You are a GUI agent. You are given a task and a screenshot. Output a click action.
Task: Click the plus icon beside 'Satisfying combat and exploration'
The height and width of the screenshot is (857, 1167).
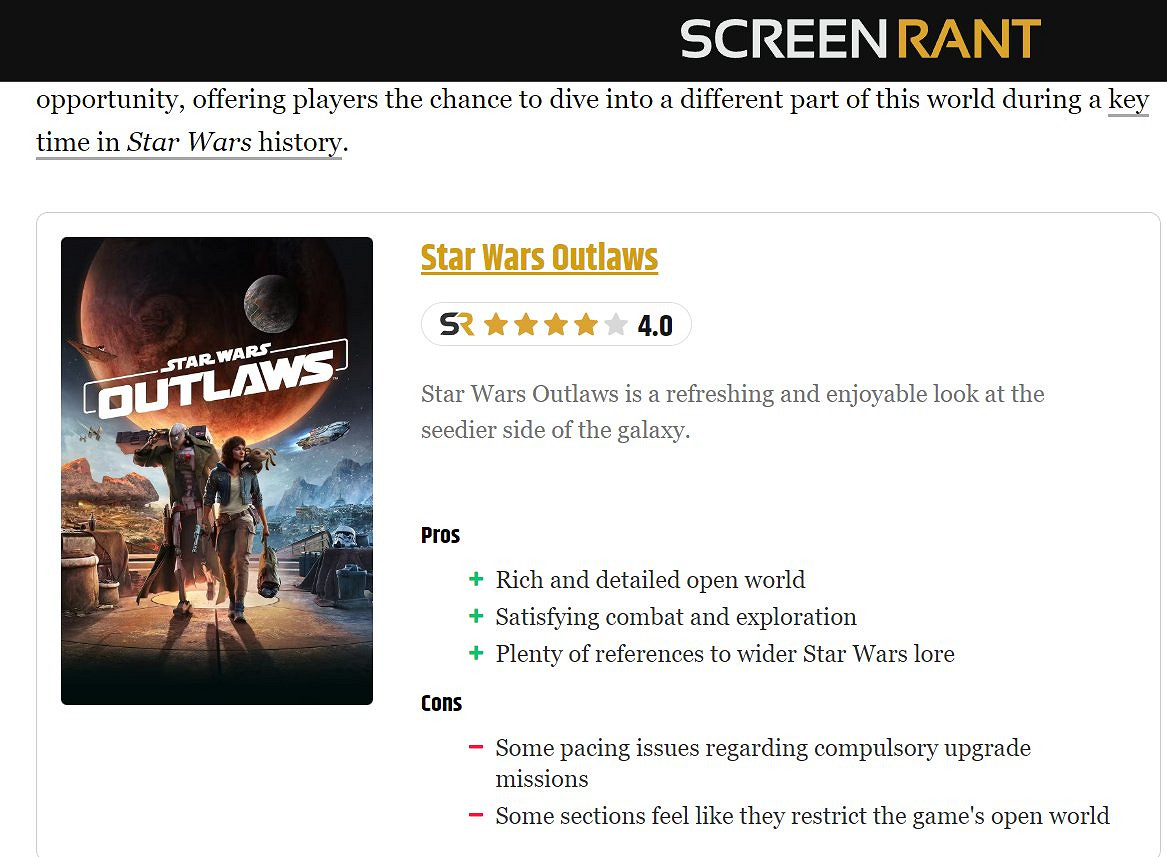476,616
